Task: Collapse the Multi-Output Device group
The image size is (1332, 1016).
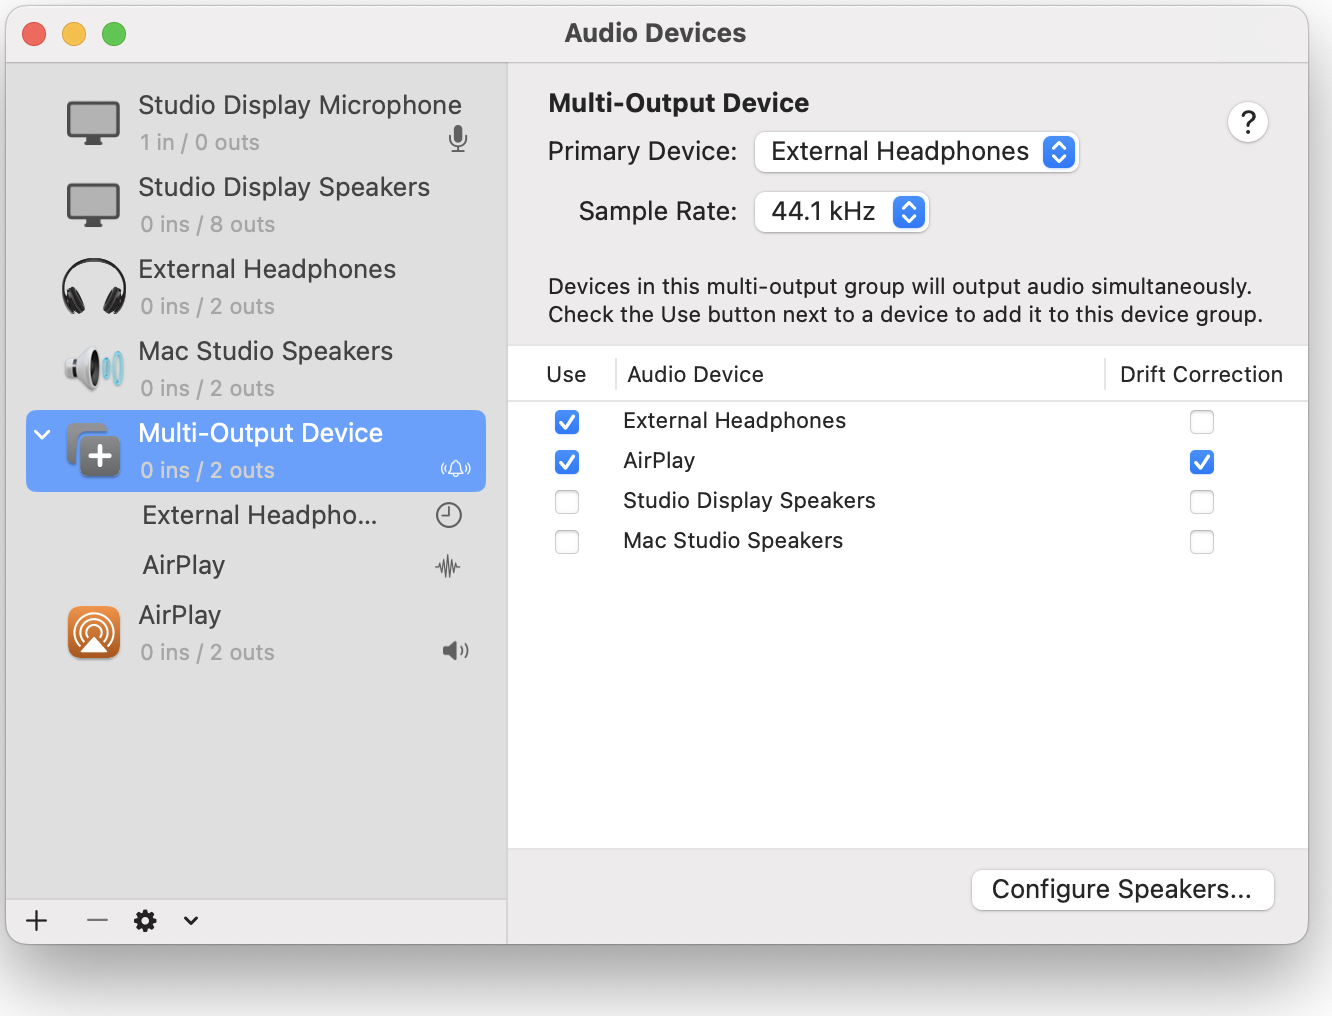Action: tap(42, 434)
